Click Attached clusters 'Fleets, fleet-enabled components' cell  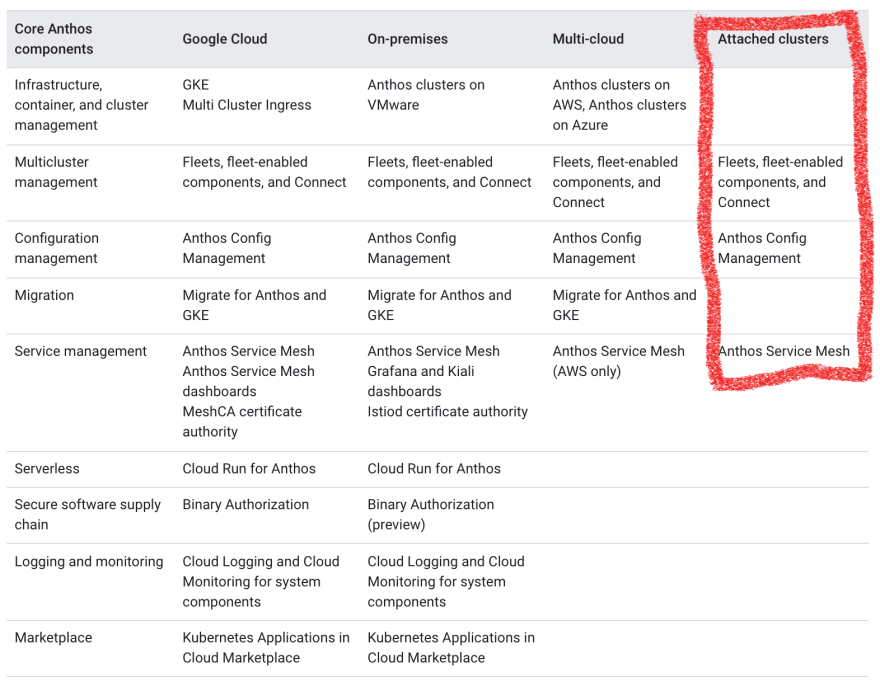(x=780, y=182)
